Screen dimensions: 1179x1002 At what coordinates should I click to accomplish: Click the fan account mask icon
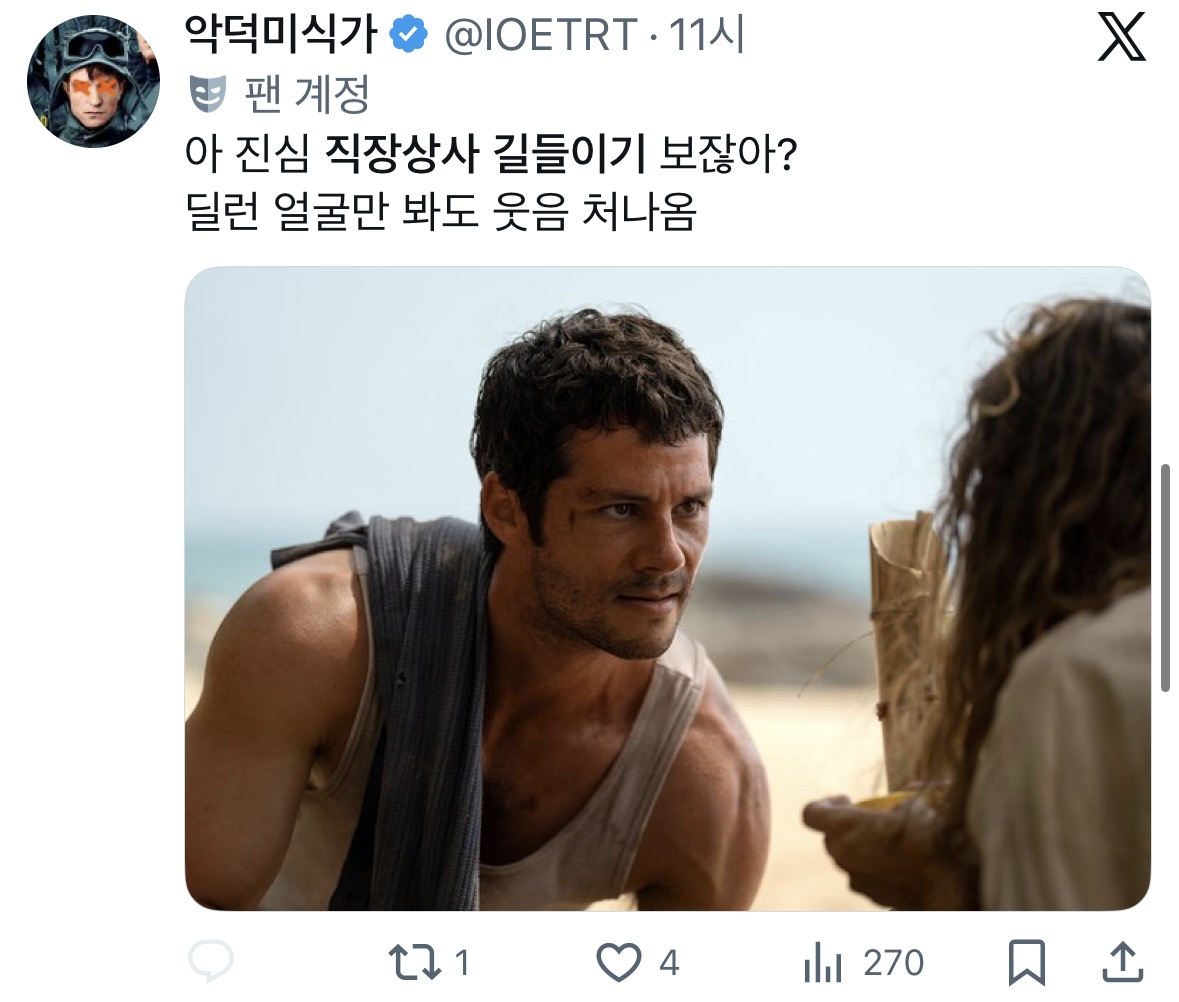(207, 94)
